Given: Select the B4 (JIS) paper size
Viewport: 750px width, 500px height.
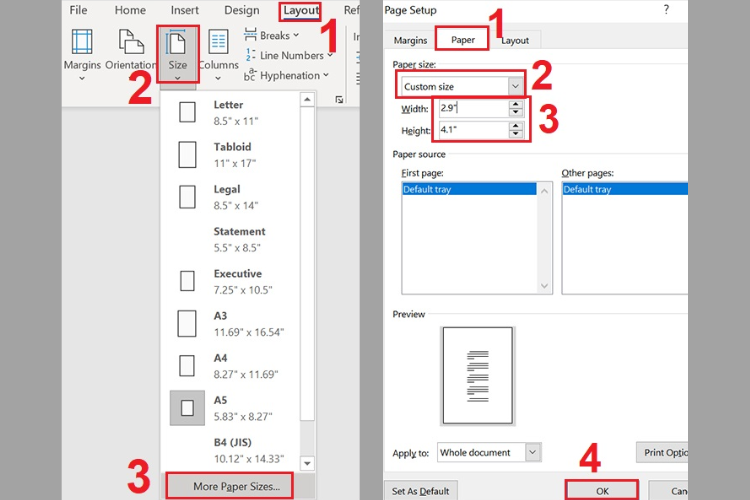Looking at the screenshot, I should coord(231,450).
